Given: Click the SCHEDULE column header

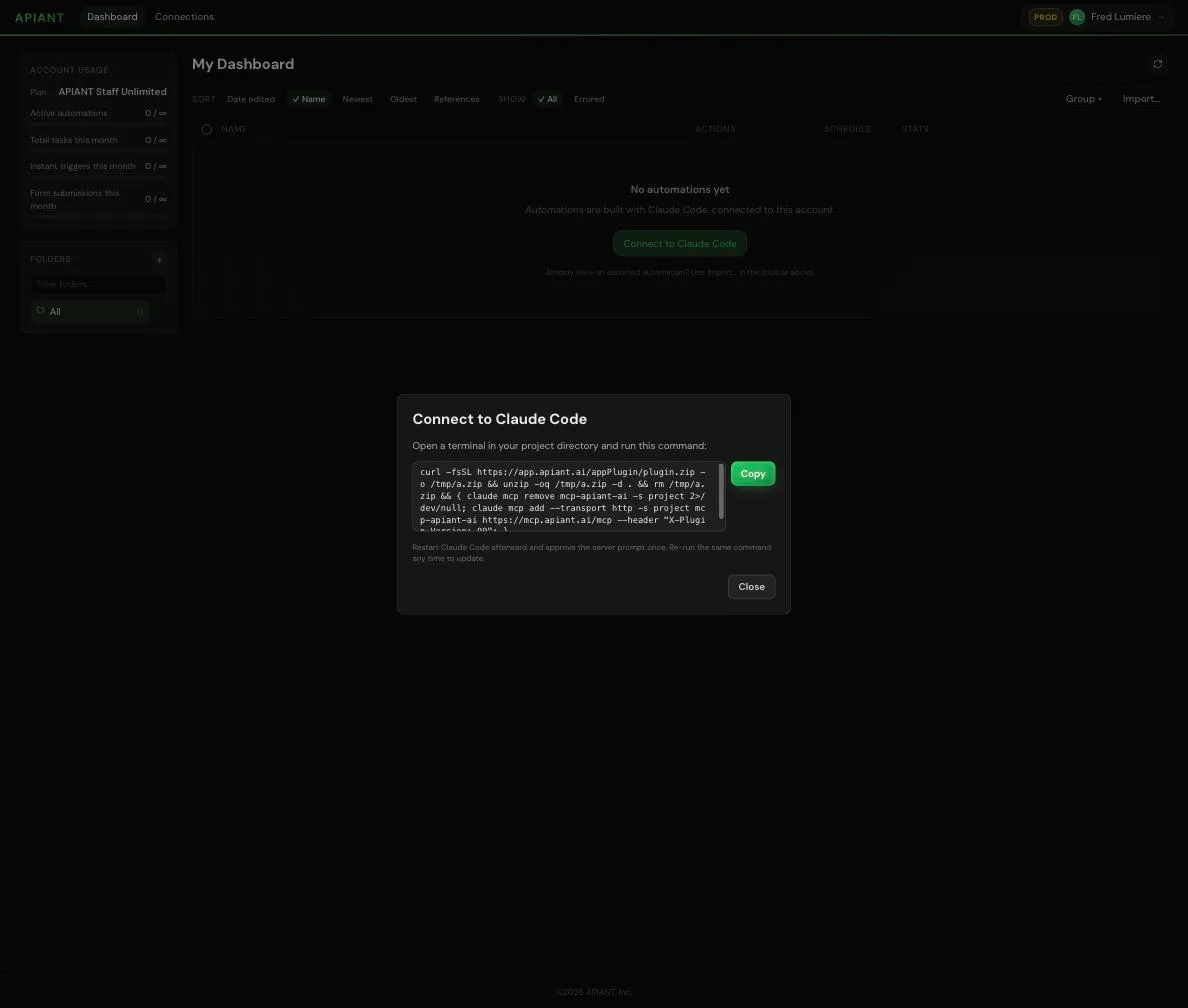Looking at the screenshot, I should coord(847,130).
